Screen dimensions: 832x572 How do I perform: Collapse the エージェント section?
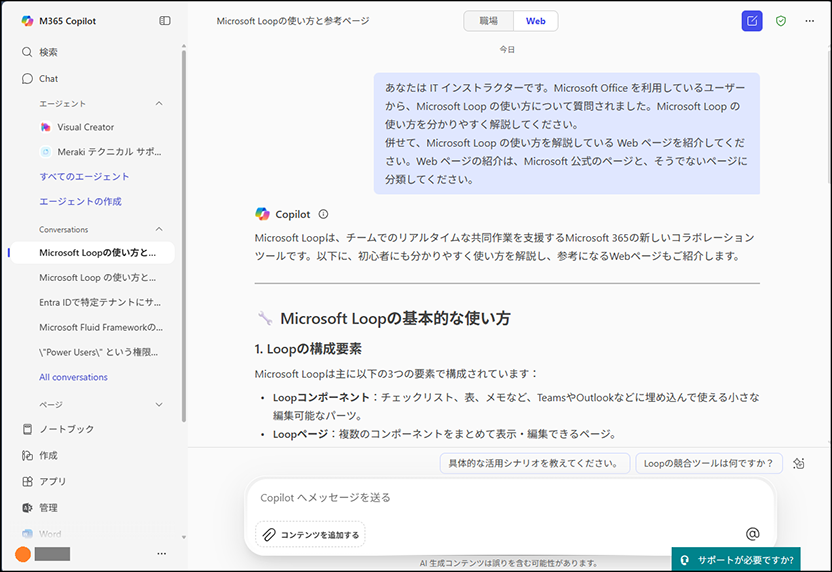159,103
